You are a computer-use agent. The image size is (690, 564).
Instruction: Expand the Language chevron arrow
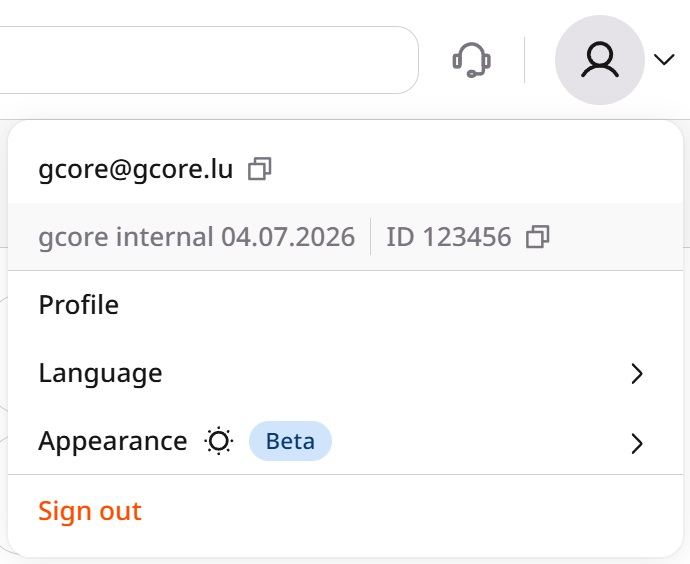(x=637, y=374)
